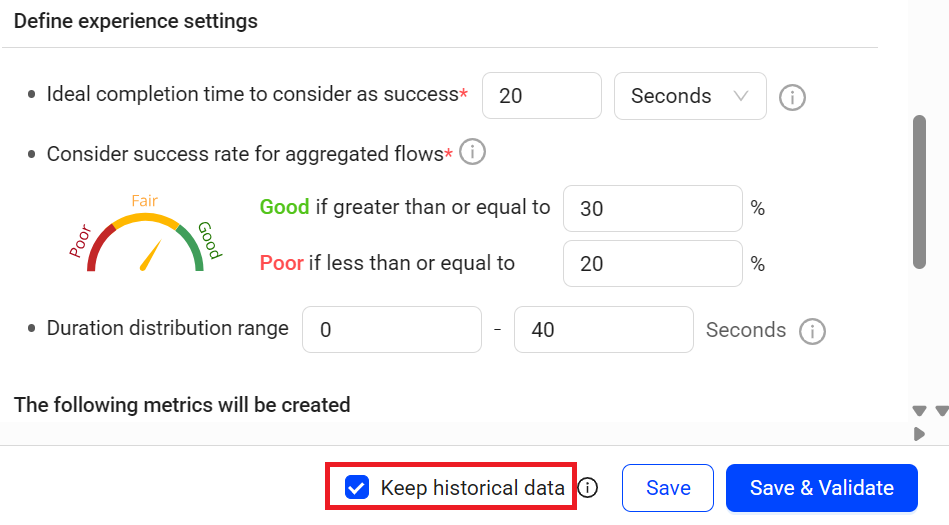
Task: Click the Good threshold percentage field
Action: tap(652, 208)
